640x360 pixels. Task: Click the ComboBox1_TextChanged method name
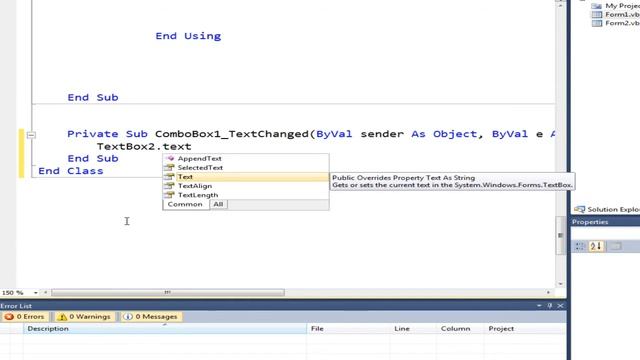232,134
